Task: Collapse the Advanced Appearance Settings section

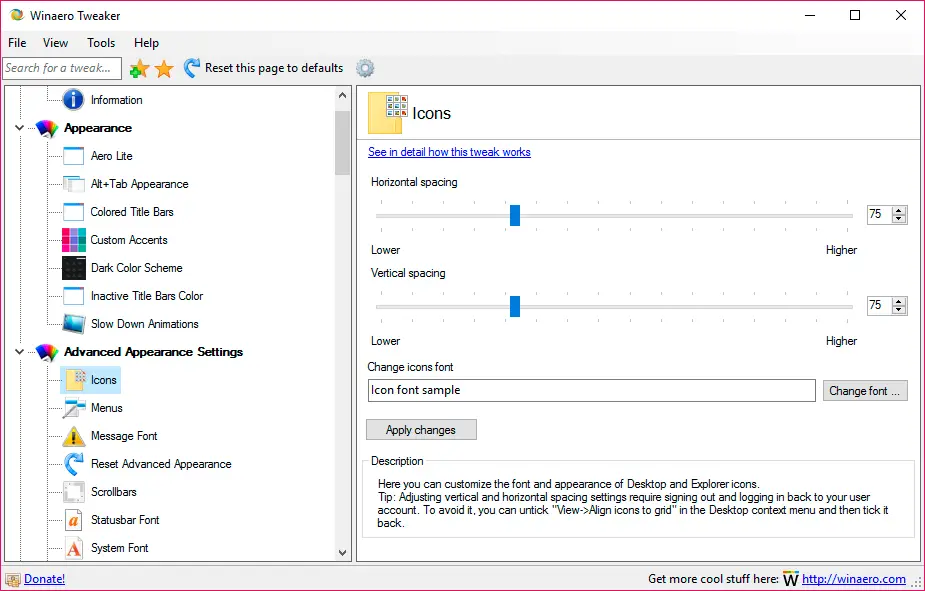Action: coord(19,352)
